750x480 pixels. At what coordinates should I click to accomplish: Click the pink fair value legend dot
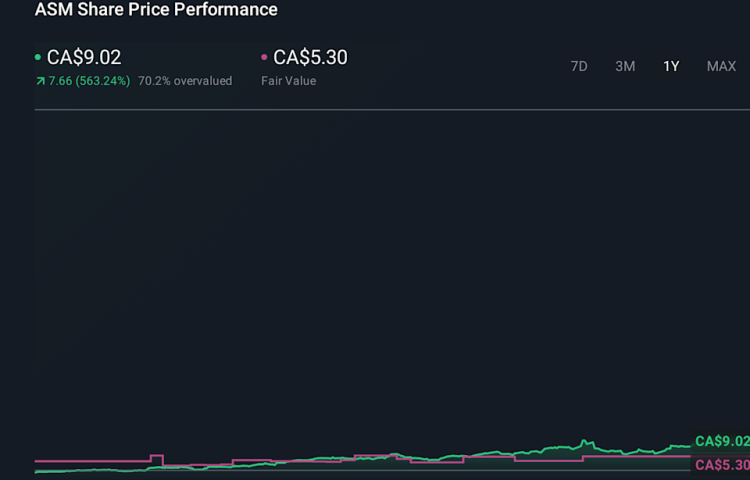(x=264, y=58)
